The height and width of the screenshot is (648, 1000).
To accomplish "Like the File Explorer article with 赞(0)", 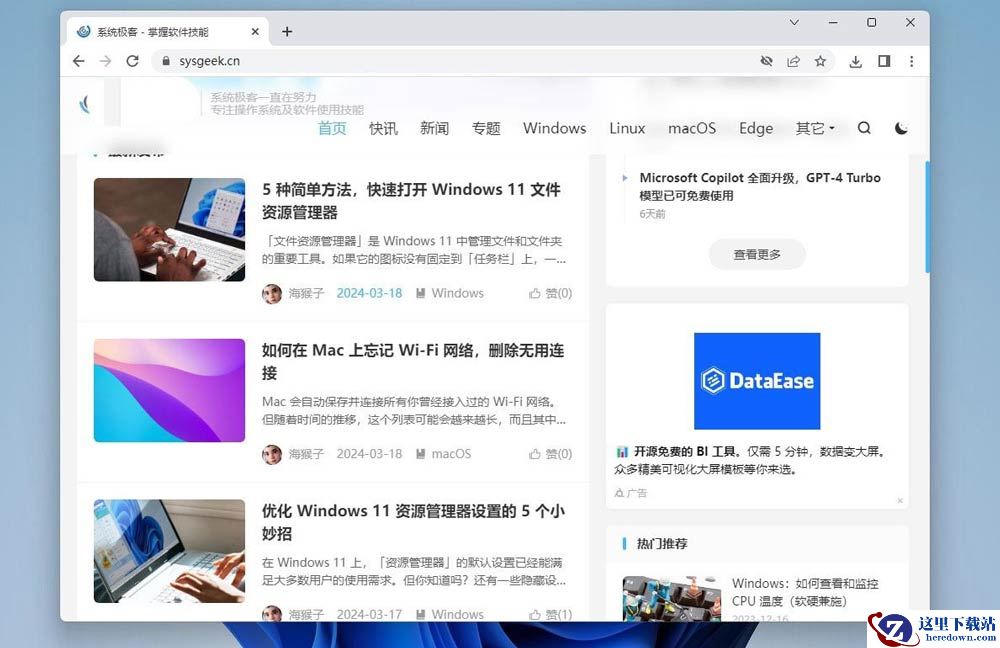I will [x=550, y=293].
